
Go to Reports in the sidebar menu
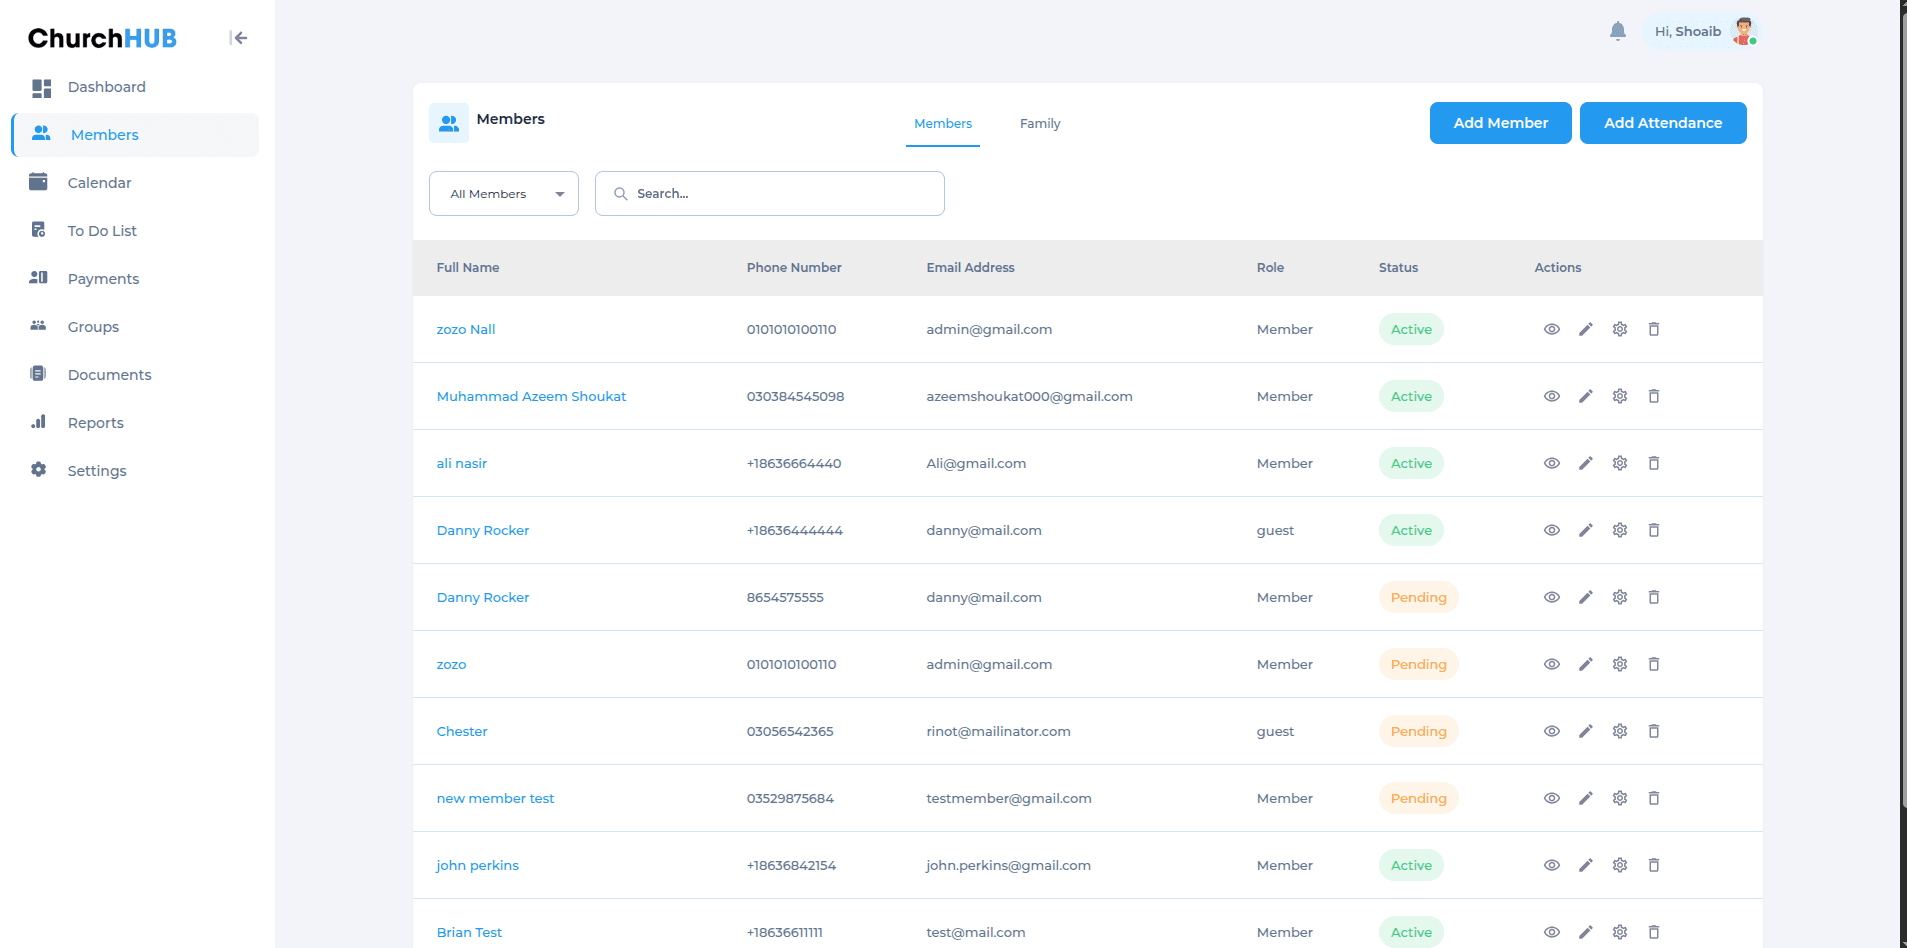[x=95, y=423]
